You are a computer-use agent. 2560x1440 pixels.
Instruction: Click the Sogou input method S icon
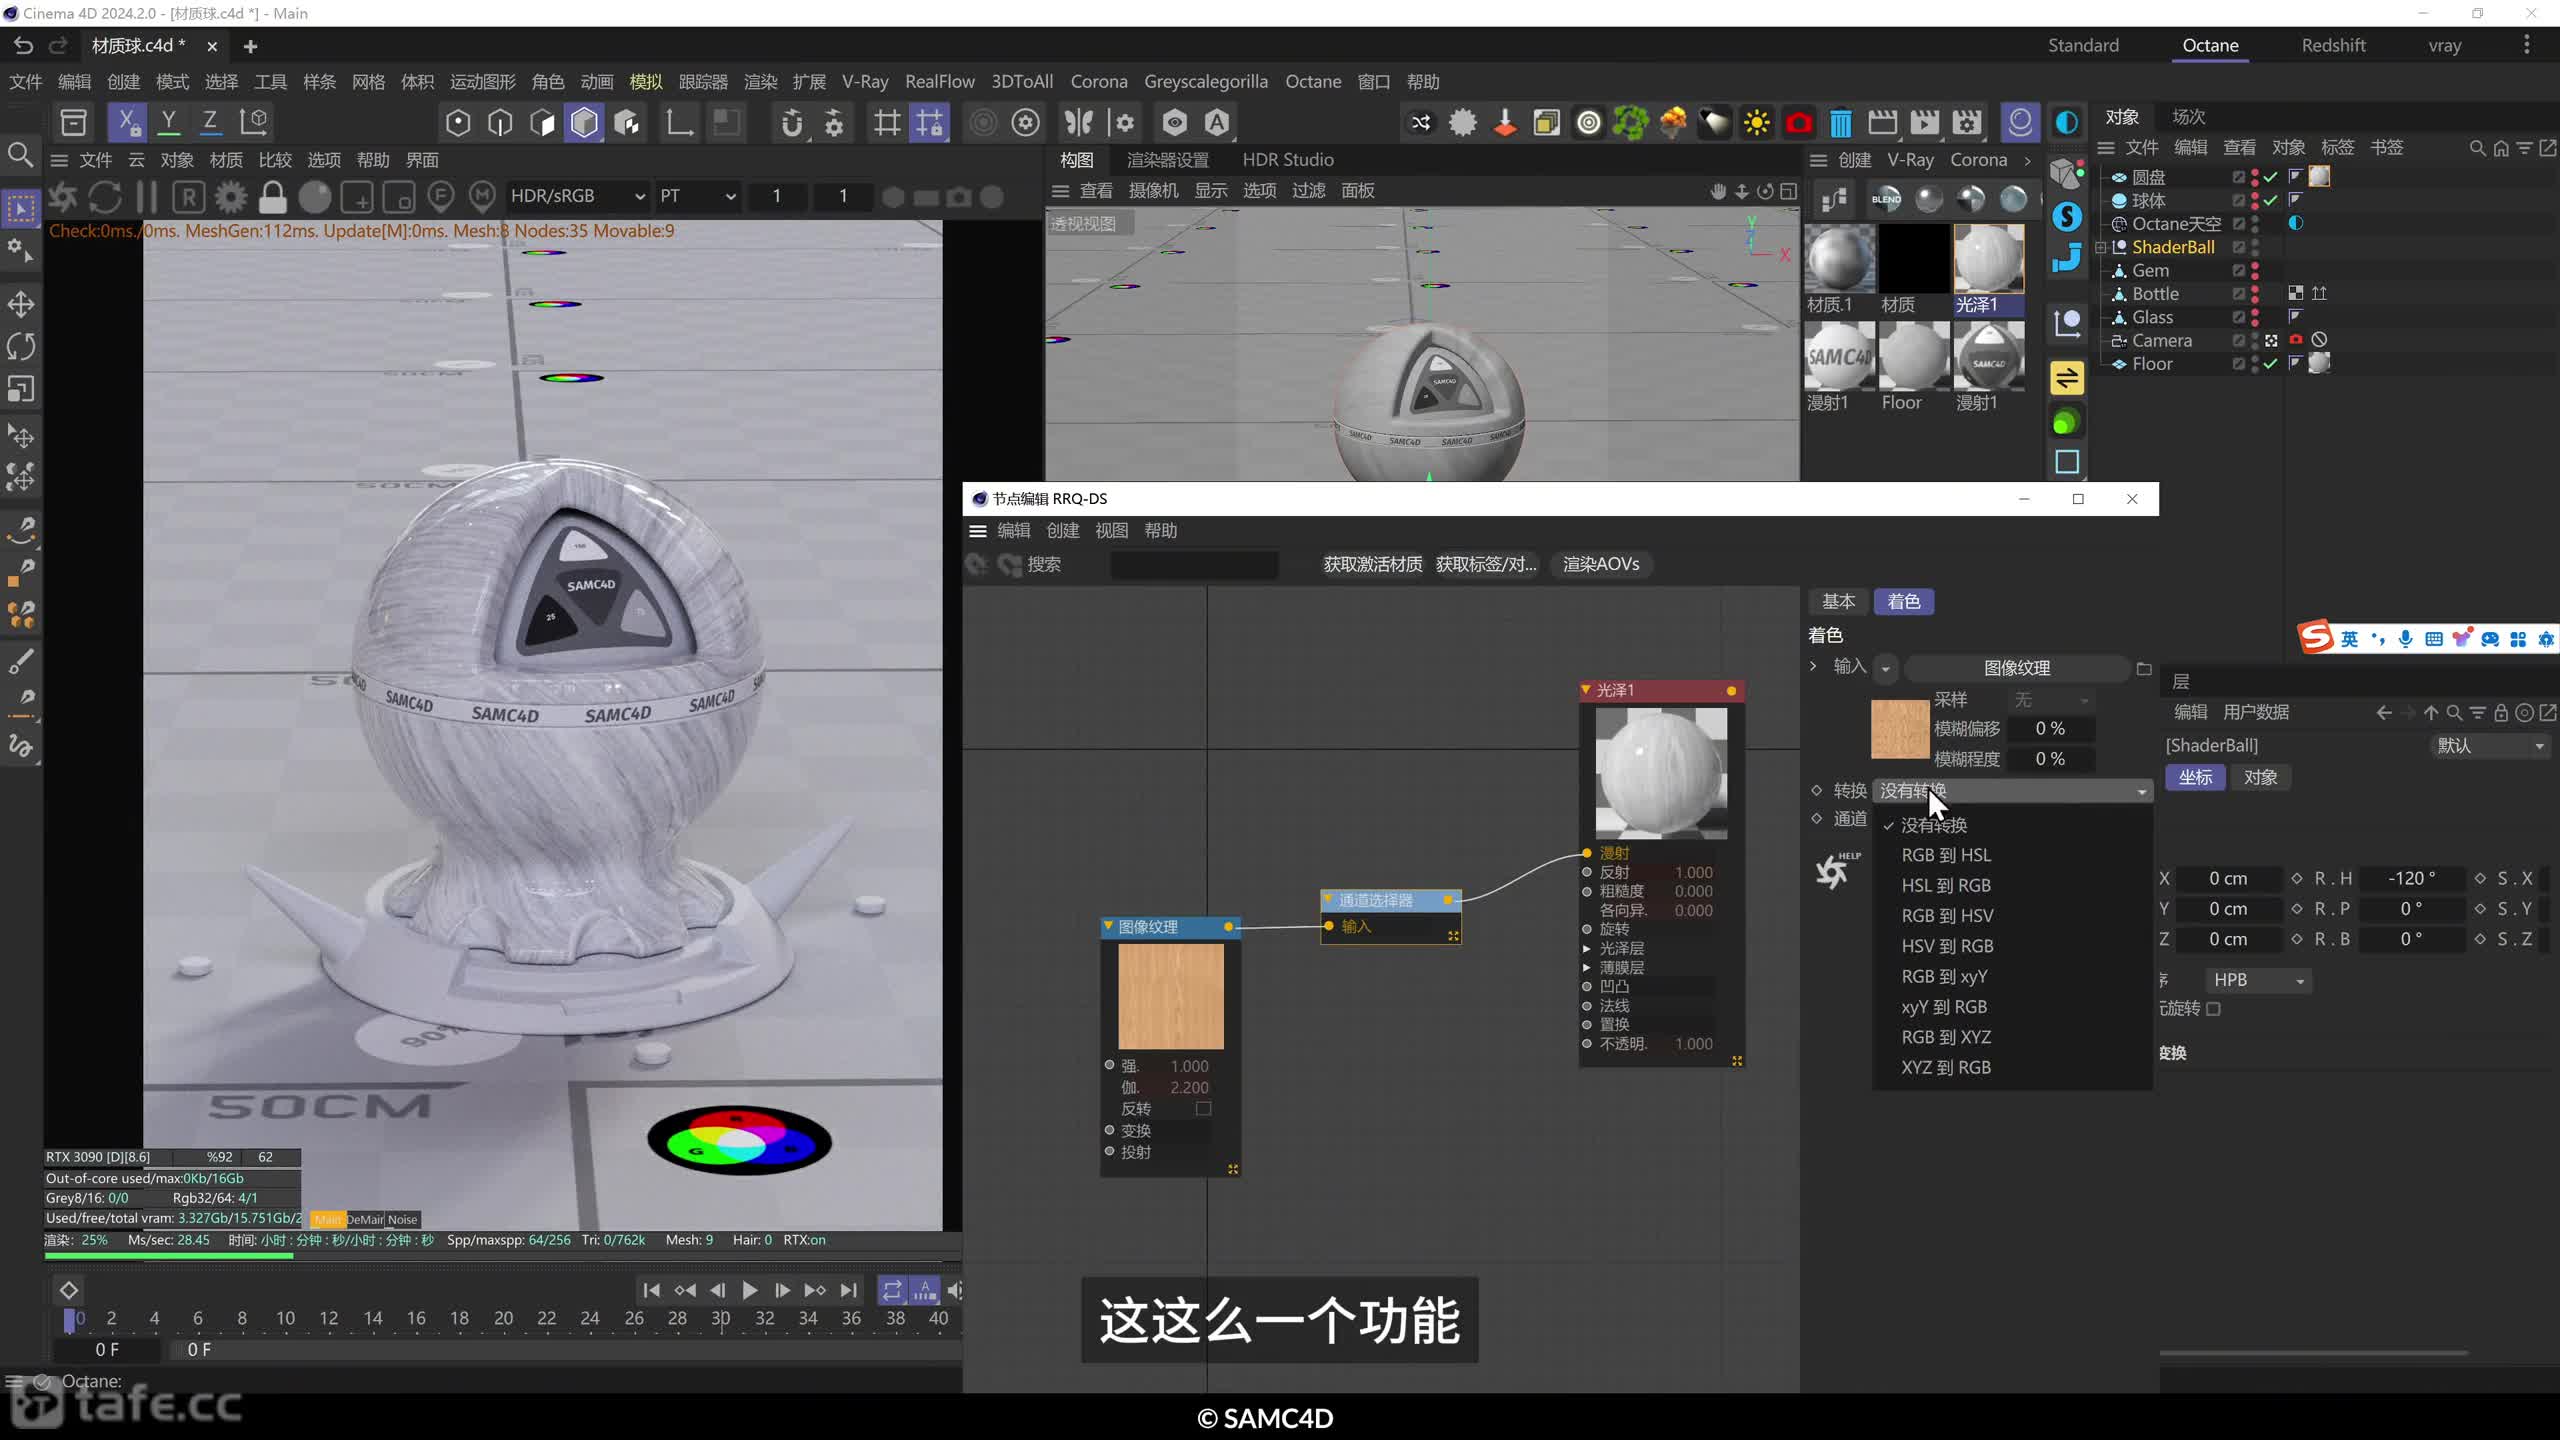coord(2315,637)
